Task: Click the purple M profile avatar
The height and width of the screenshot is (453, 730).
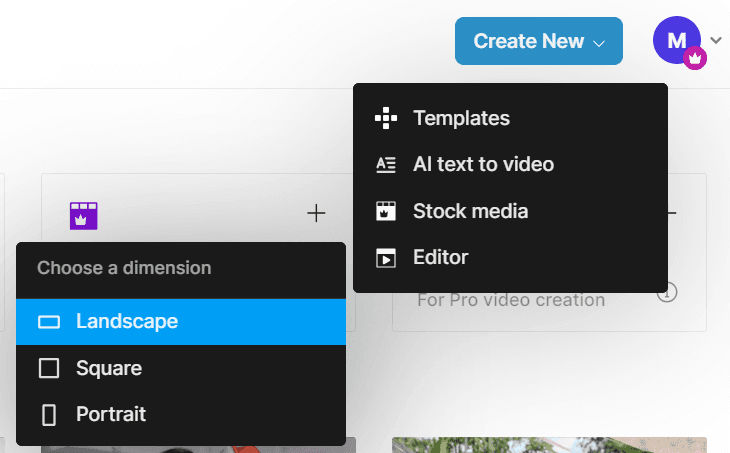Action: pyautogui.click(x=675, y=39)
